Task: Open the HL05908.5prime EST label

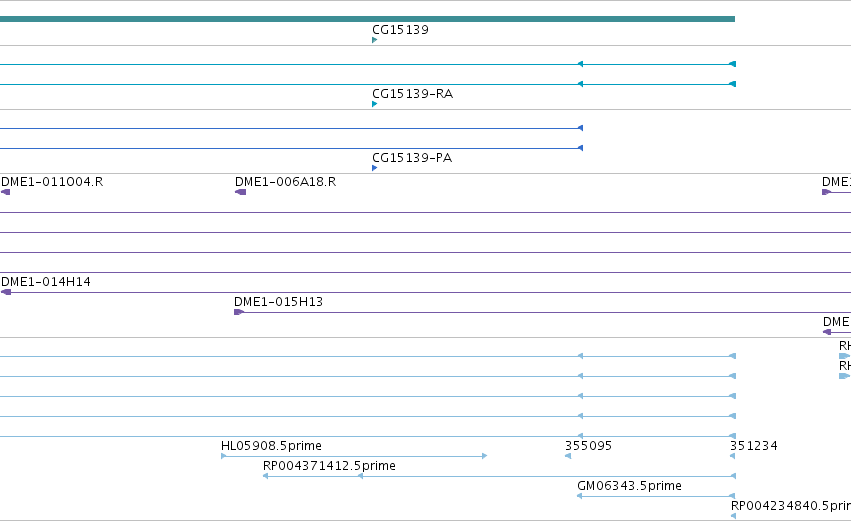Action: pos(271,446)
